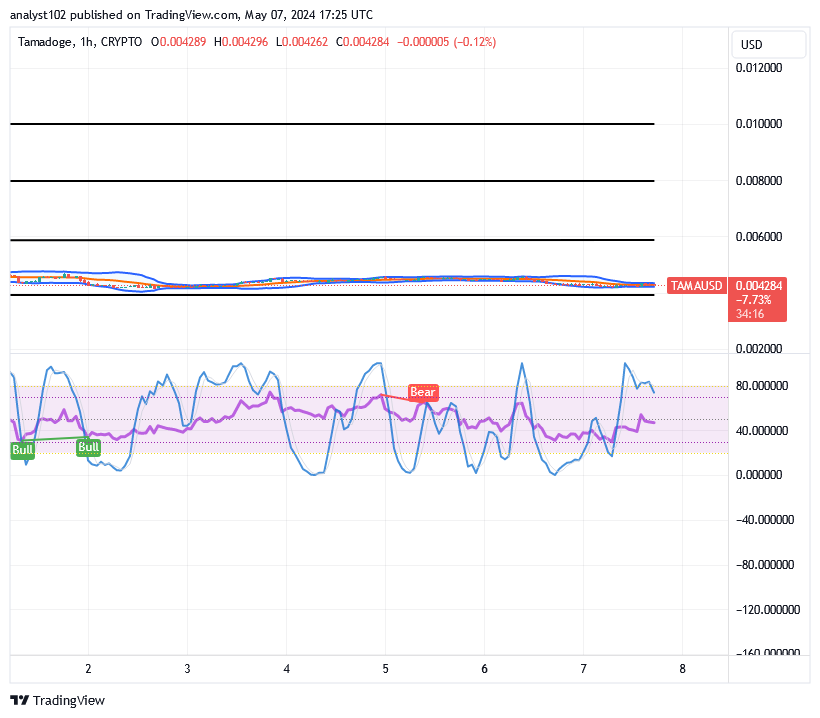Click the horizontal line at 0.010000

(x=332, y=124)
